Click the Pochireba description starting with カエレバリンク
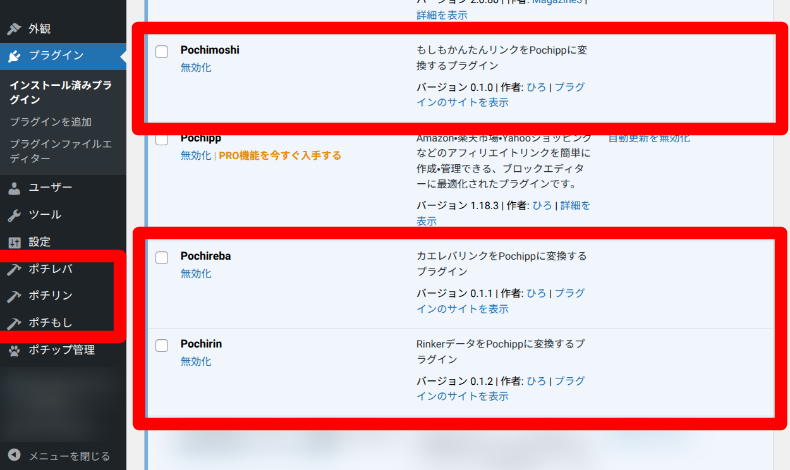The image size is (790, 470). [502, 263]
